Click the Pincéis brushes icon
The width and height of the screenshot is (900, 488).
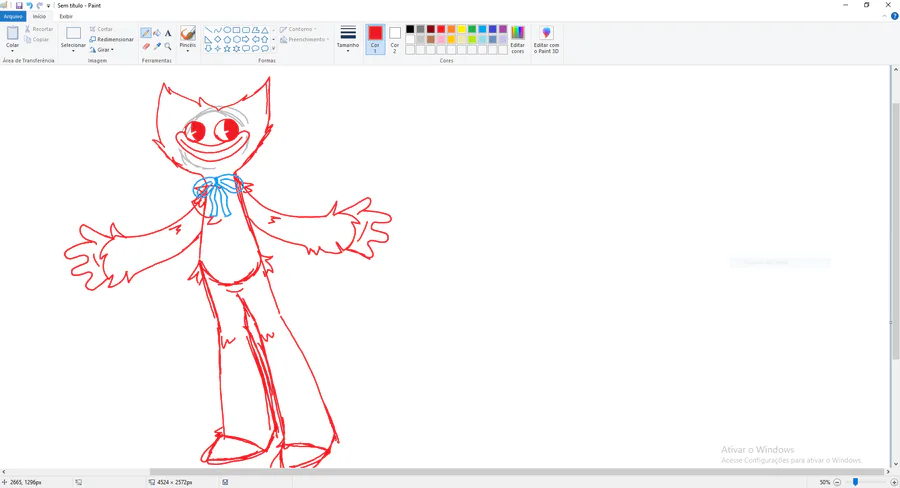coord(188,33)
